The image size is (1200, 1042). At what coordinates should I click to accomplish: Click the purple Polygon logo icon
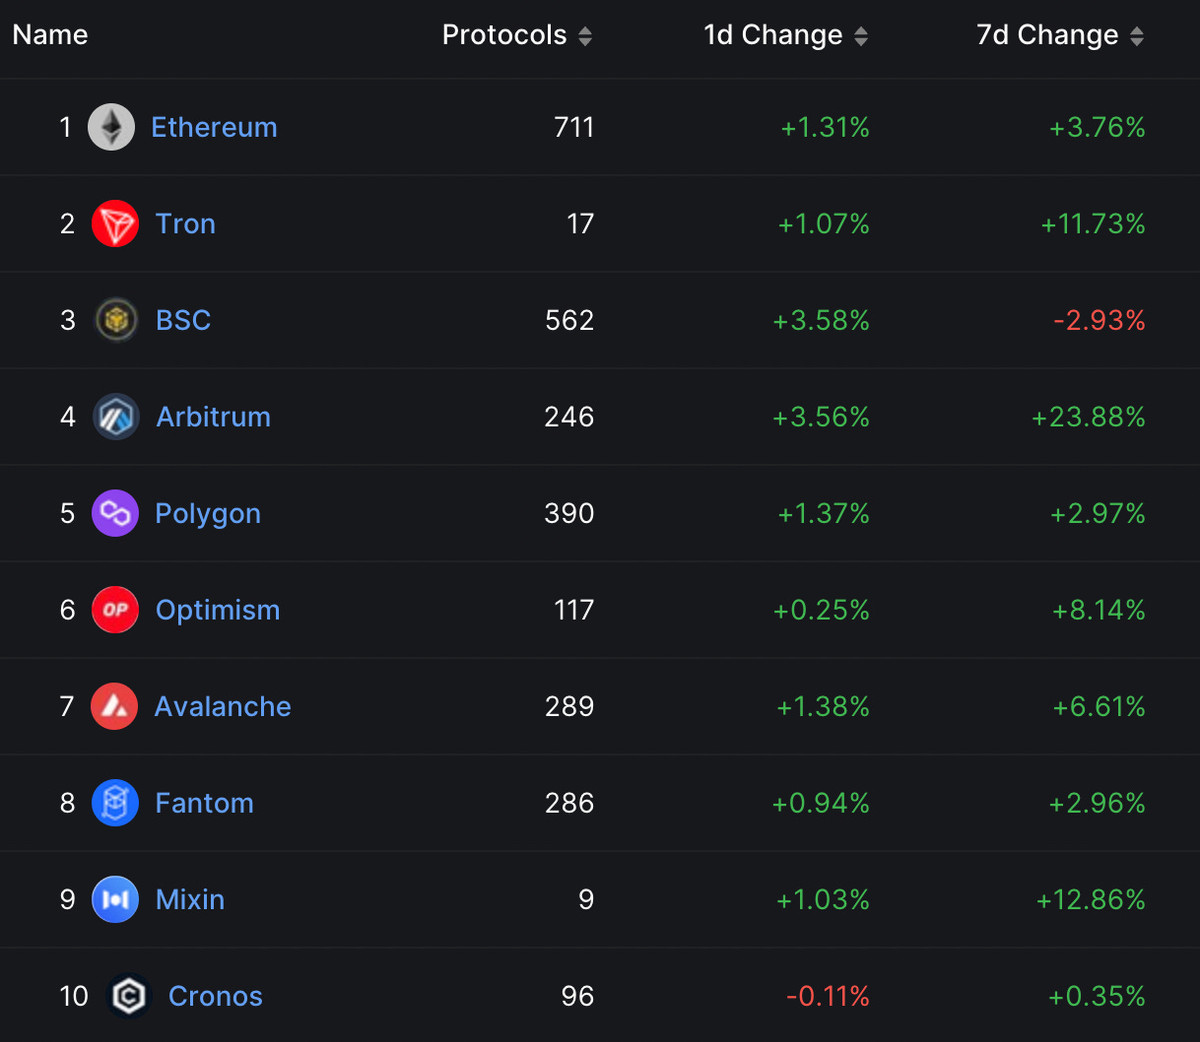point(115,513)
